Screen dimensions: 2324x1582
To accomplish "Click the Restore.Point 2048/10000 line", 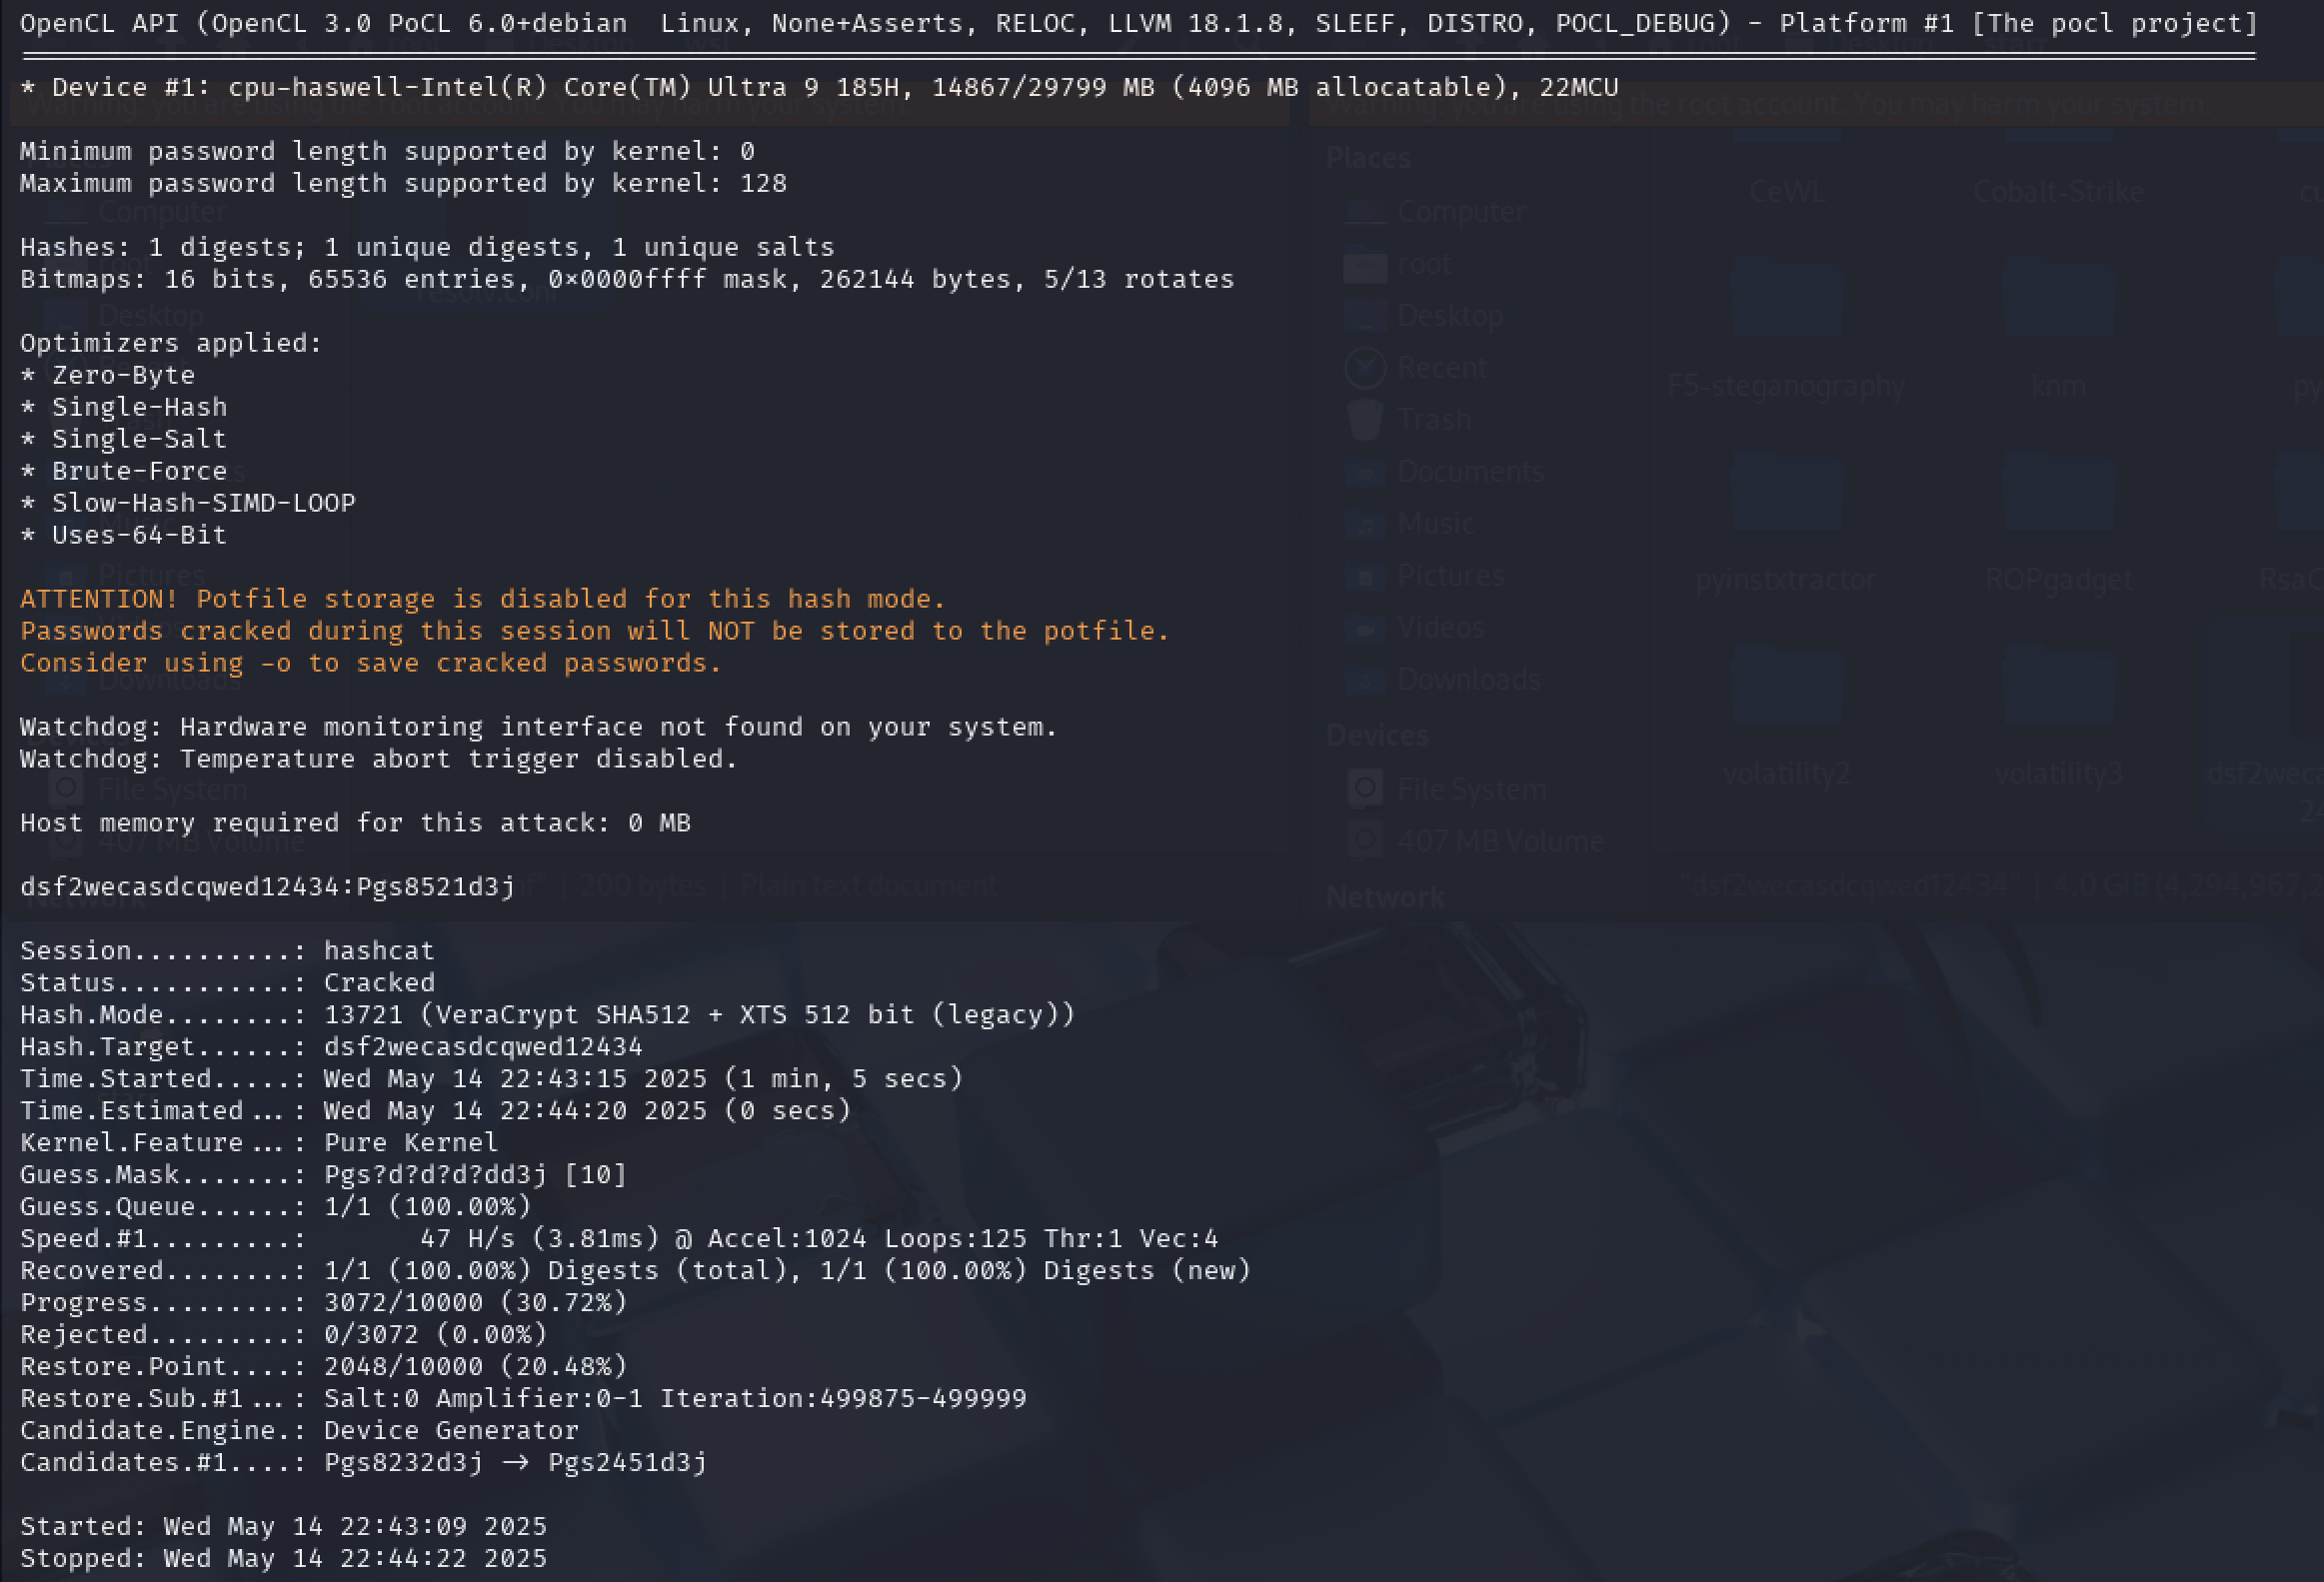I will [324, 1367].
